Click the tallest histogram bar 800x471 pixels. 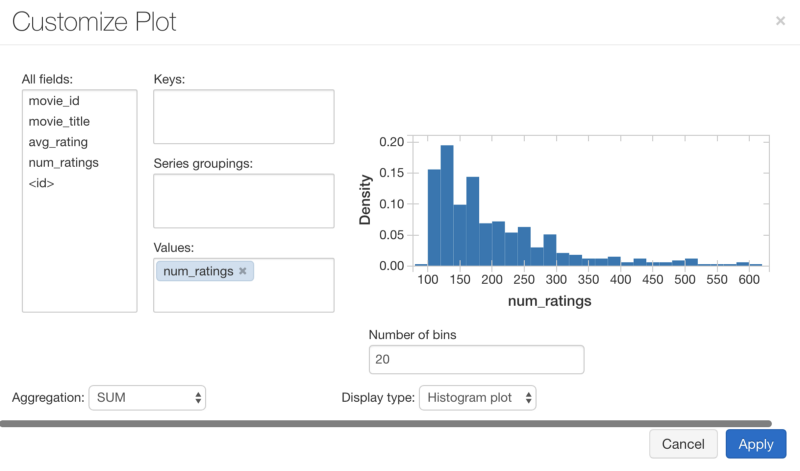[447, 205]
